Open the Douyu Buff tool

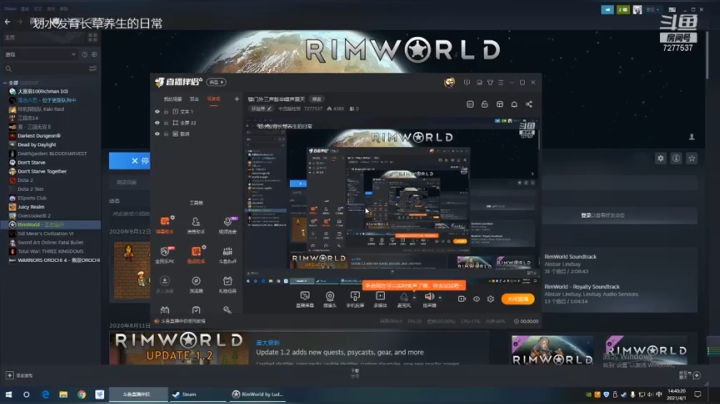click(x=227, y=254)
